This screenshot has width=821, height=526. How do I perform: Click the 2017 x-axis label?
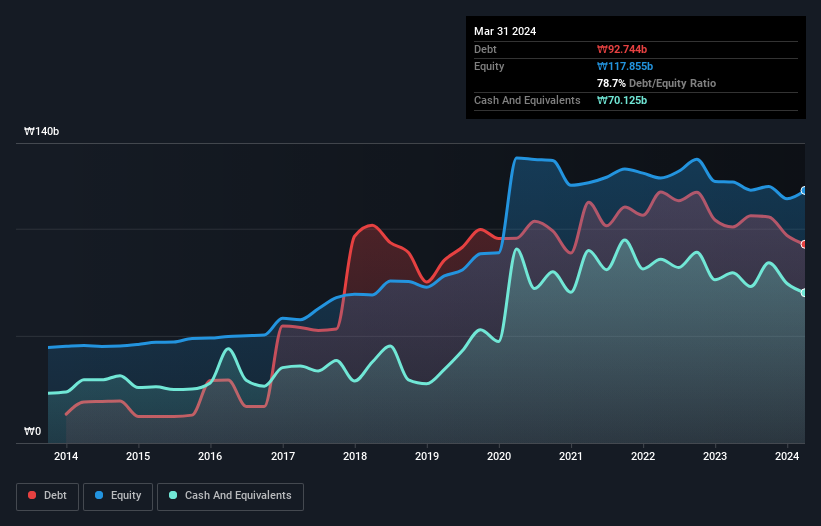pos(283,456)
